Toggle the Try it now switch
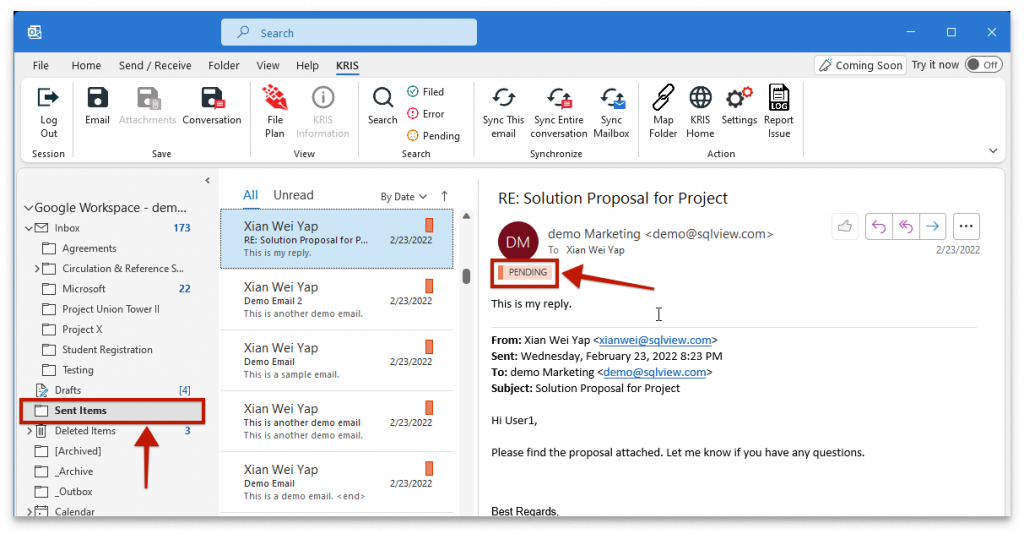Screen dimensions: 1024x534 [x=984, y=65]
